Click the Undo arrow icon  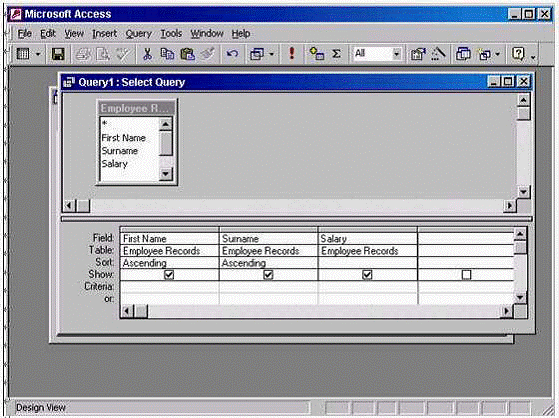[232, 54]
